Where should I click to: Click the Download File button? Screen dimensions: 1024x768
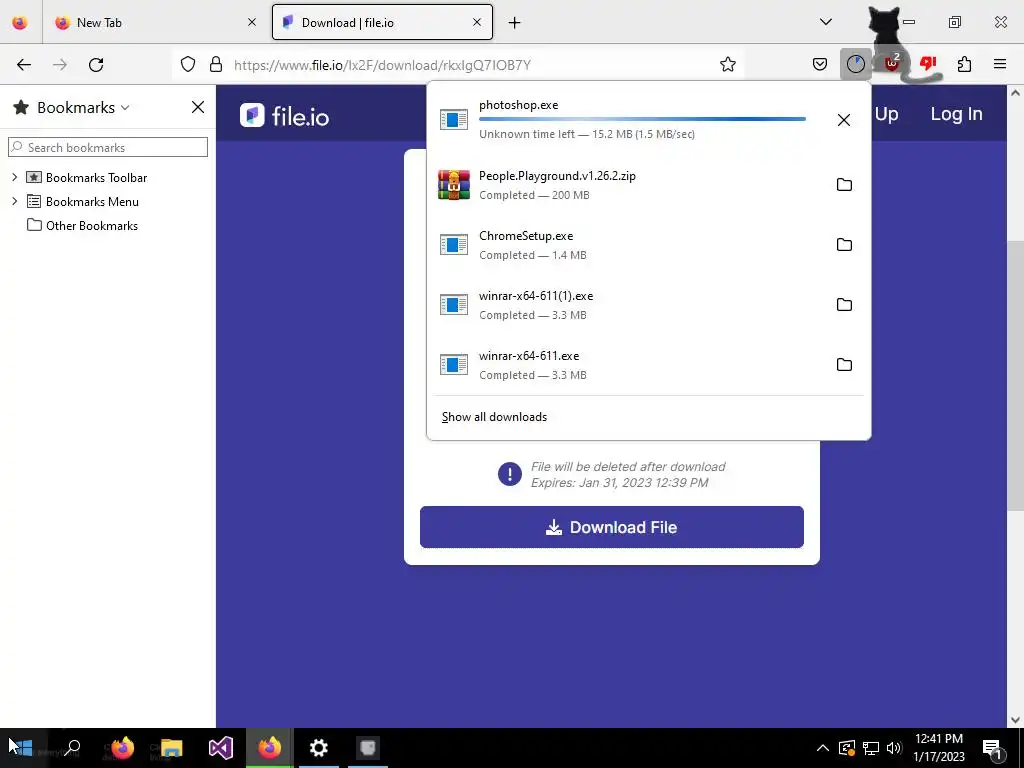pos(611,527)
